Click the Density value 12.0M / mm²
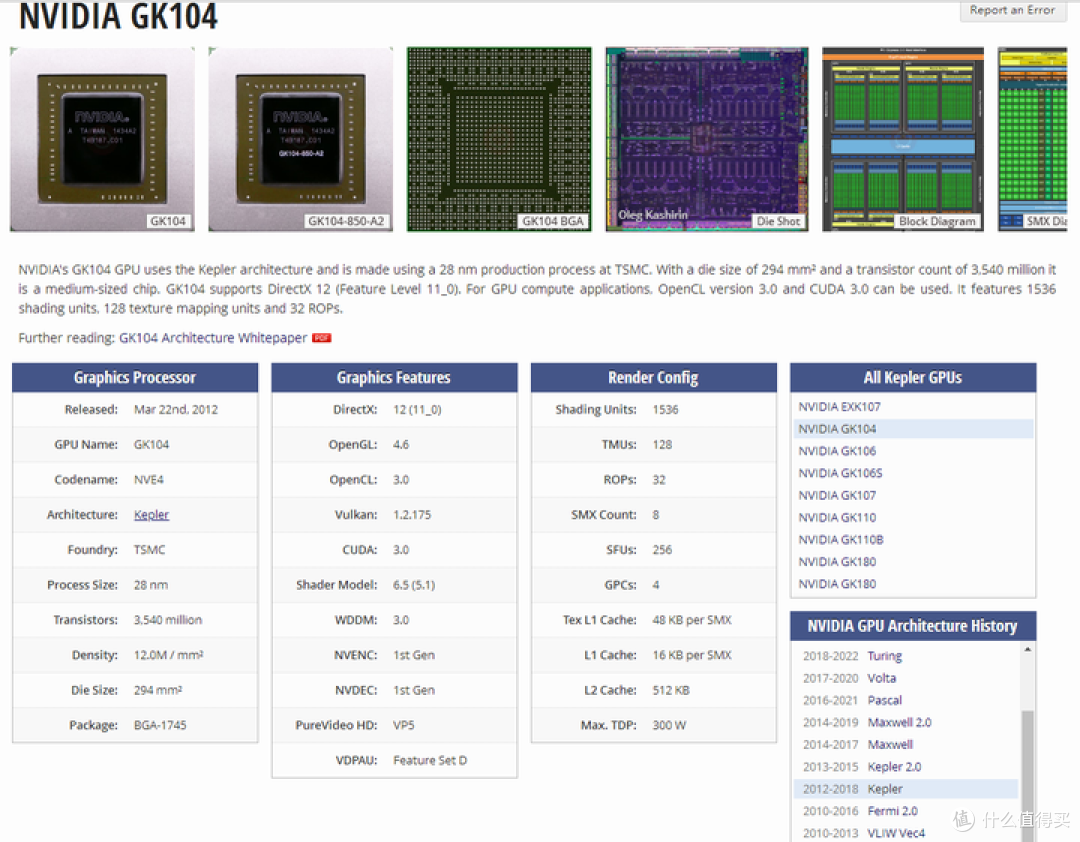This screenshot has height=842, width=1080. click(169, 655)
